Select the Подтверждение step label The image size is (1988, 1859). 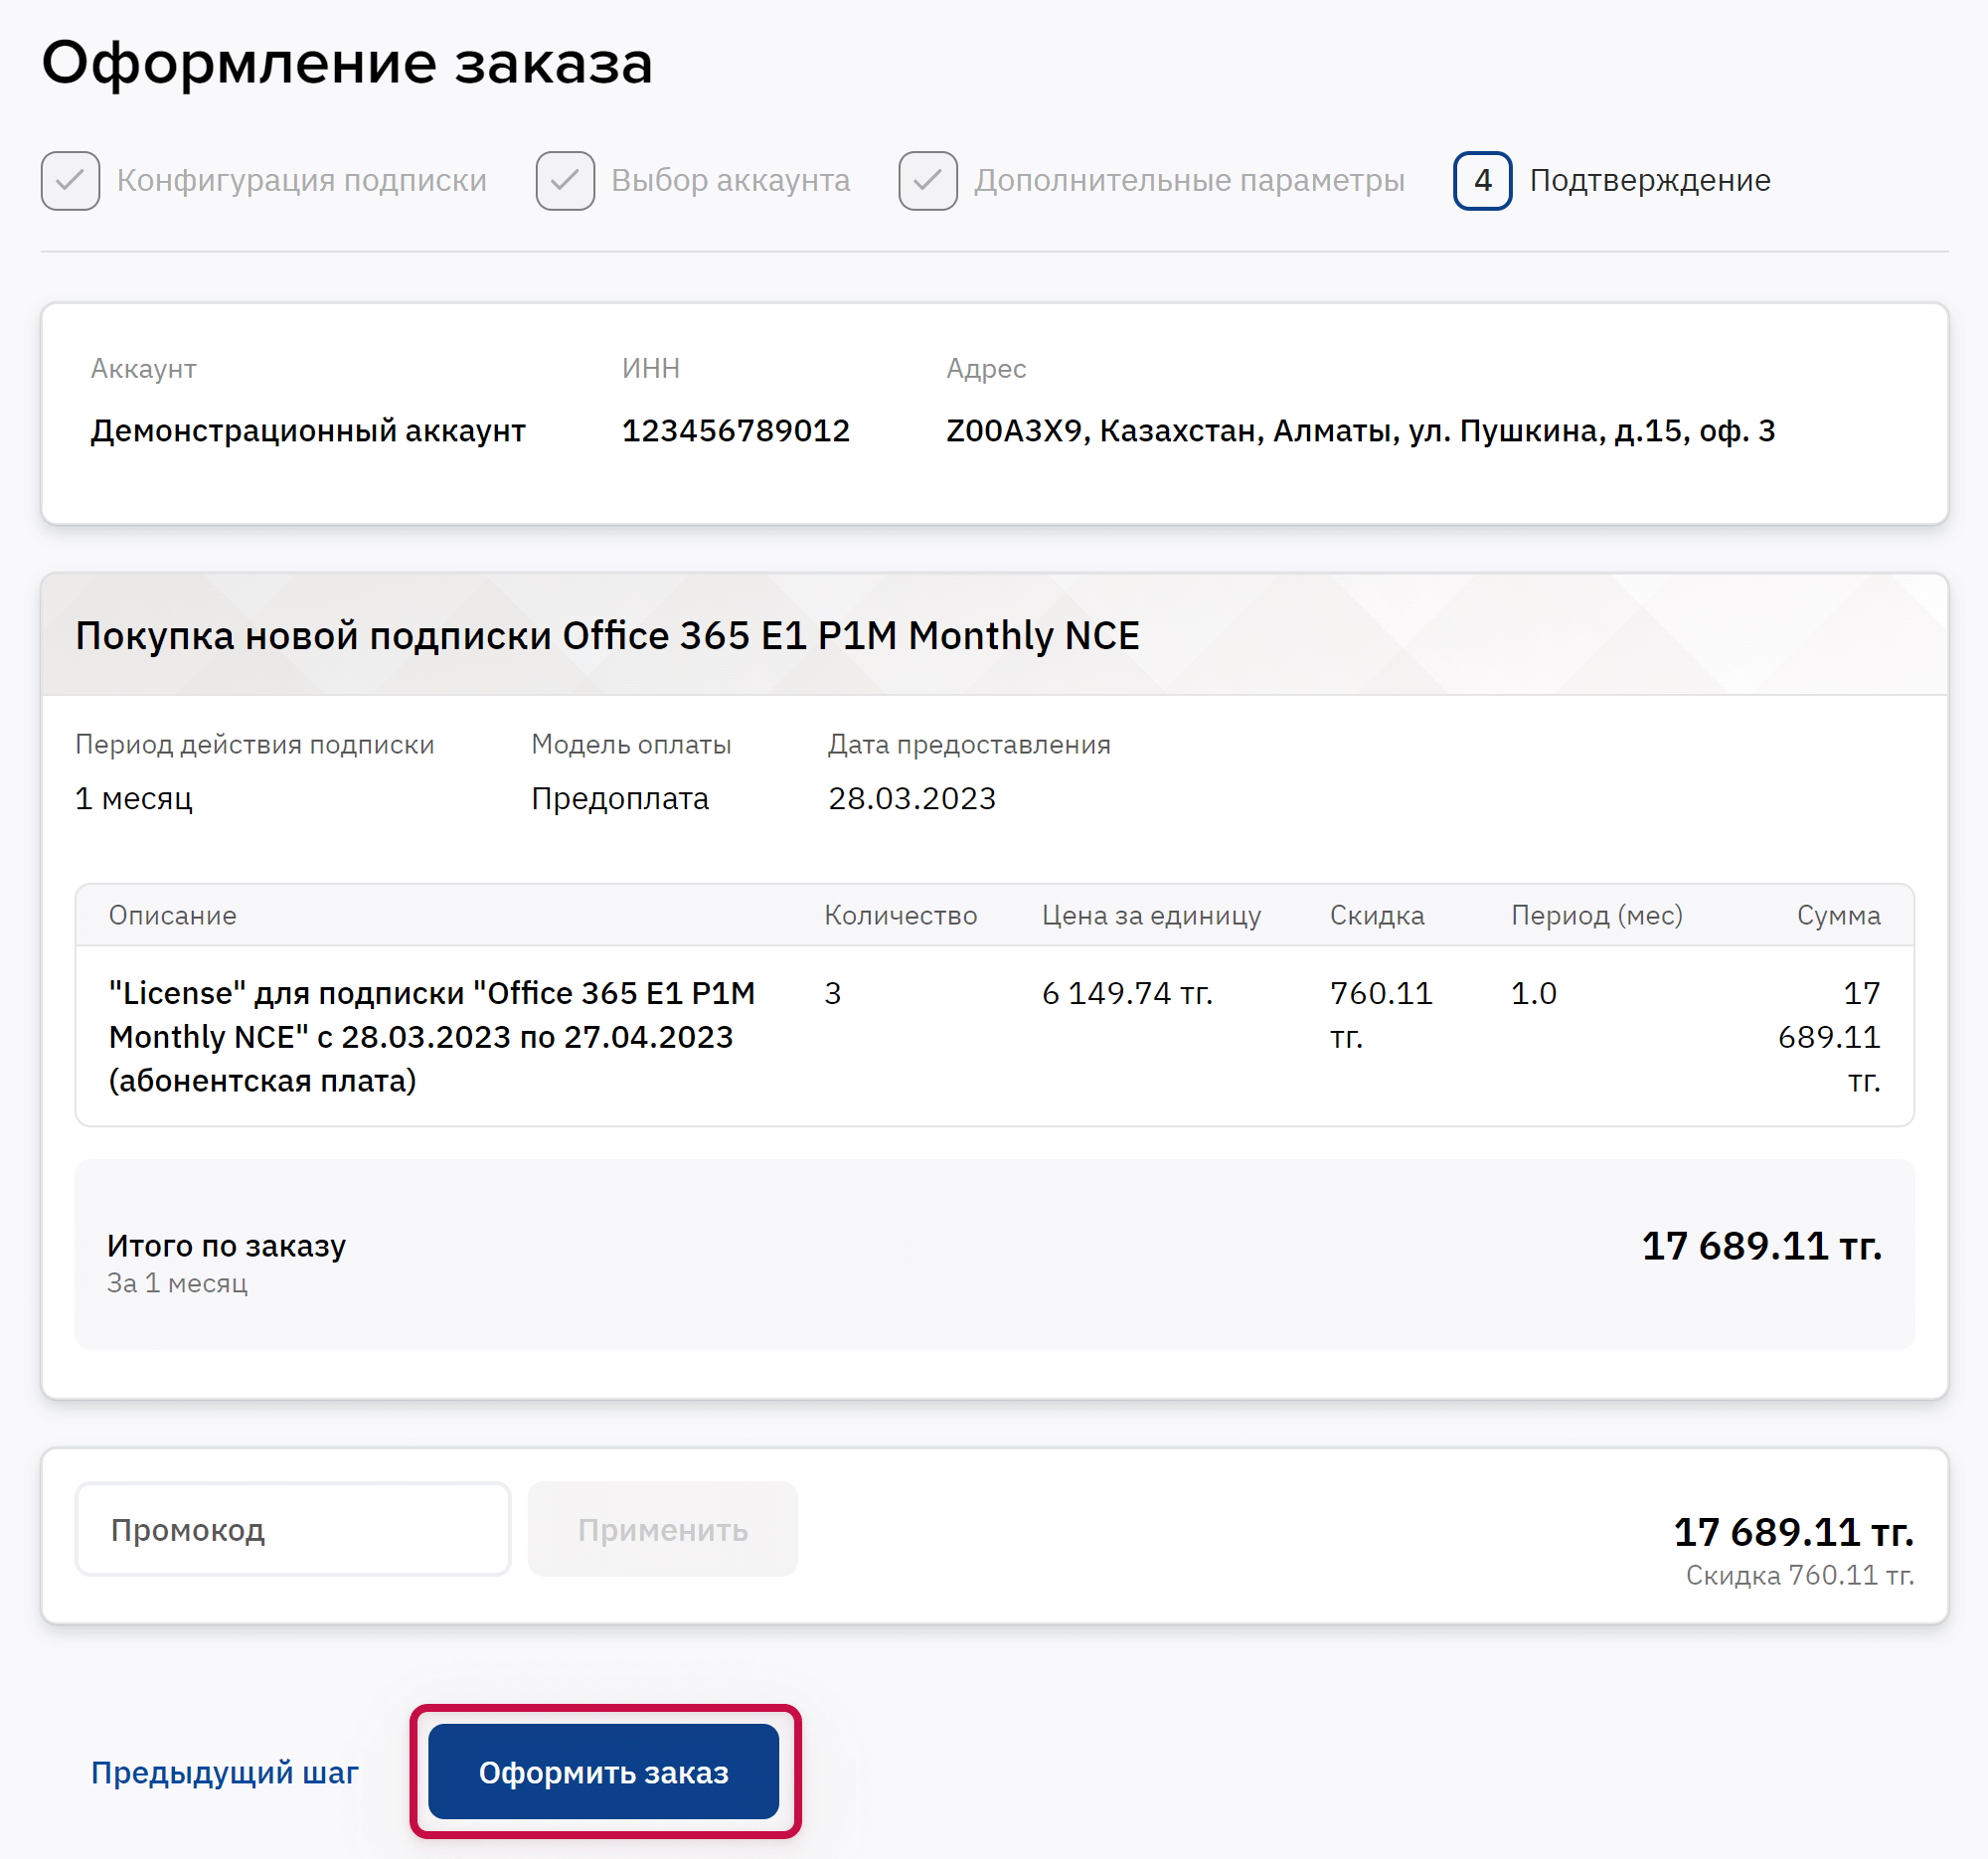[1649, 181]
